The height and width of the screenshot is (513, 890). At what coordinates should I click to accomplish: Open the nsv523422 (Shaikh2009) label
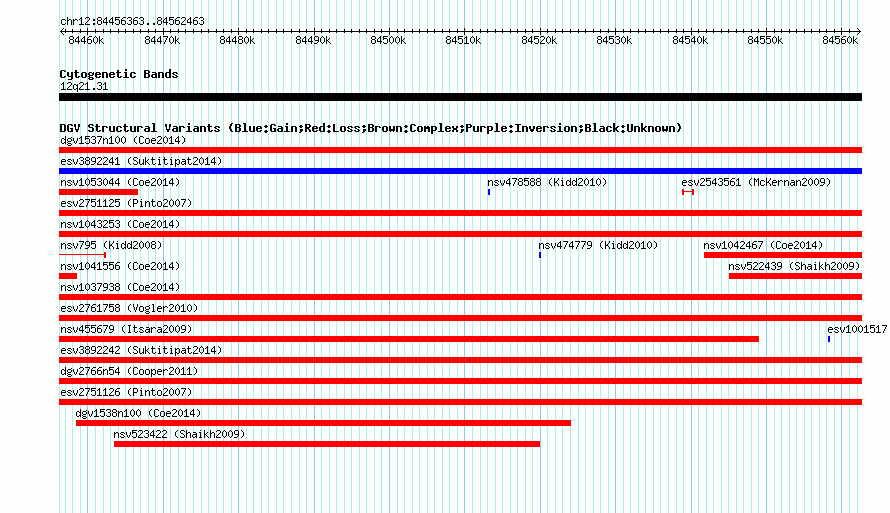click(179, 434)
